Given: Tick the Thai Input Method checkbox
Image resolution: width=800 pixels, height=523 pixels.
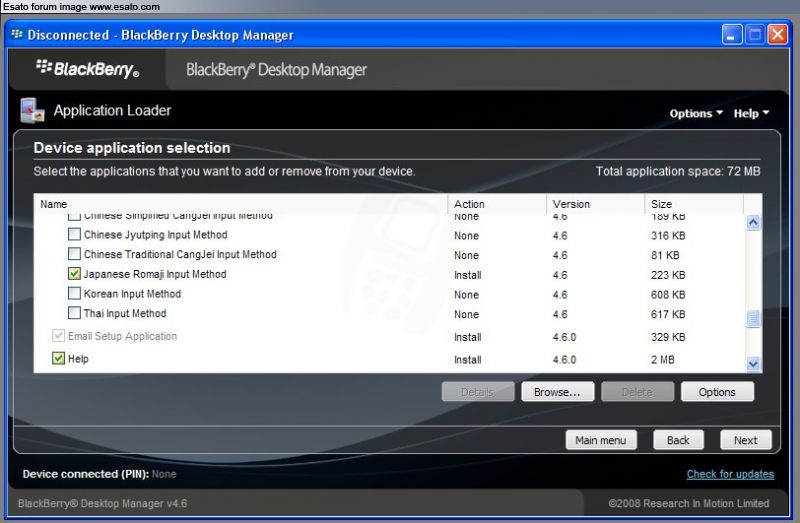Looking at the screenshot, I should point(74,312).
